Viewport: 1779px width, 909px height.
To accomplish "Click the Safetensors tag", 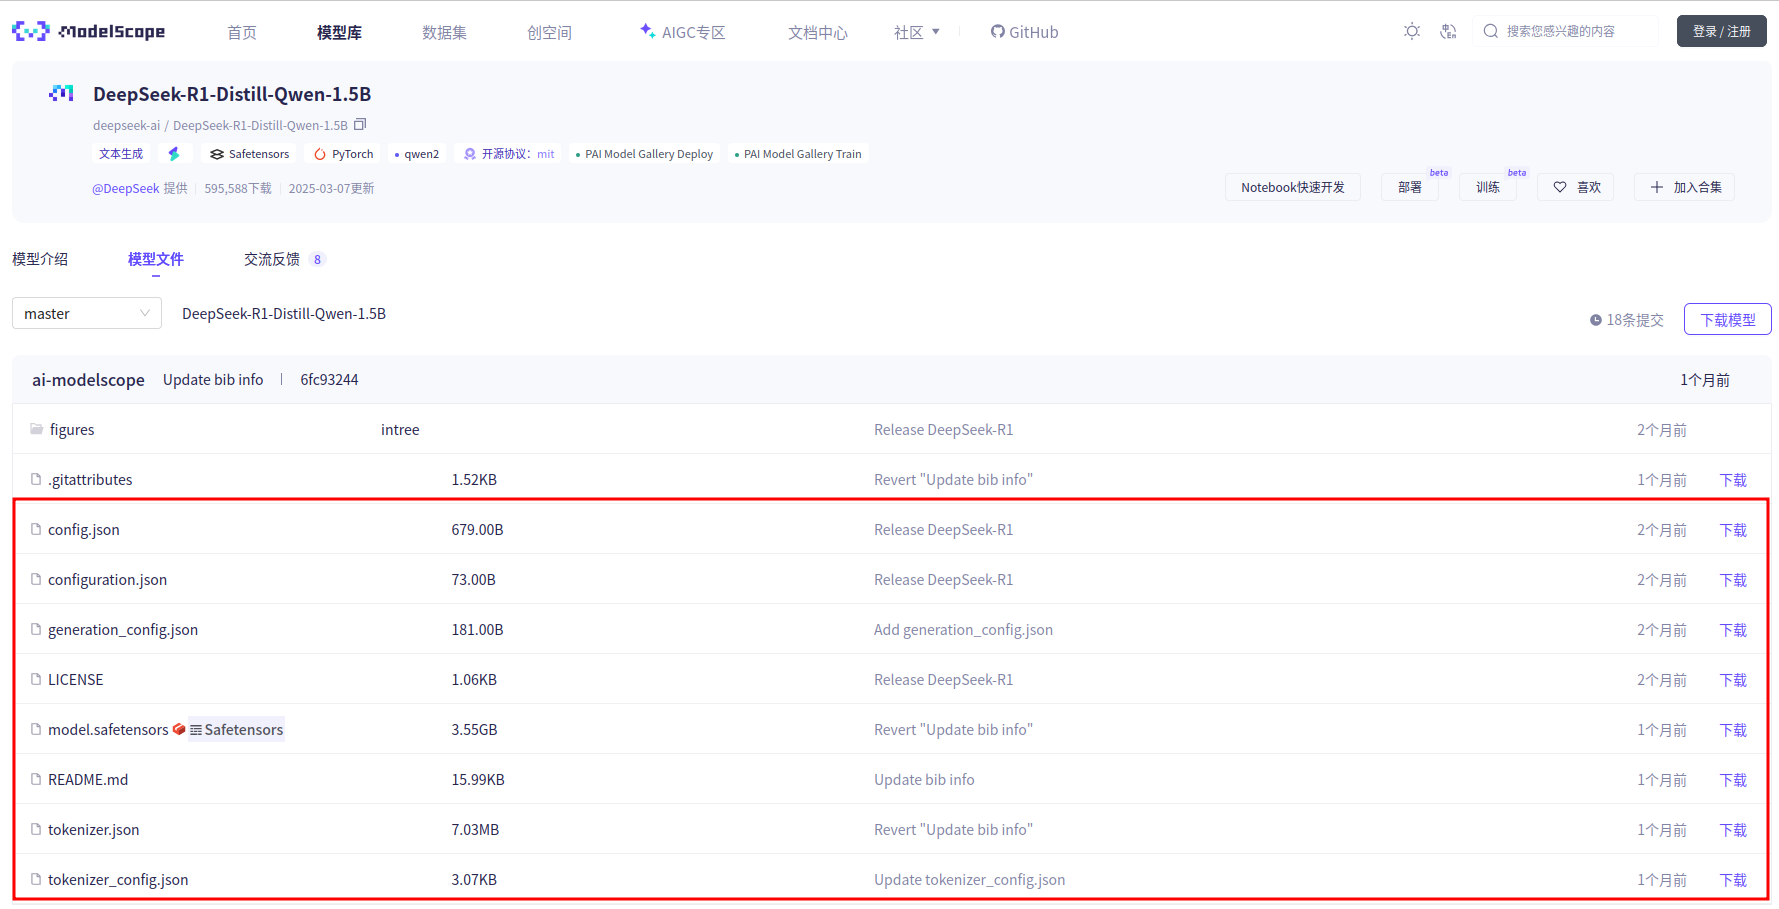I will pos(249,154).
